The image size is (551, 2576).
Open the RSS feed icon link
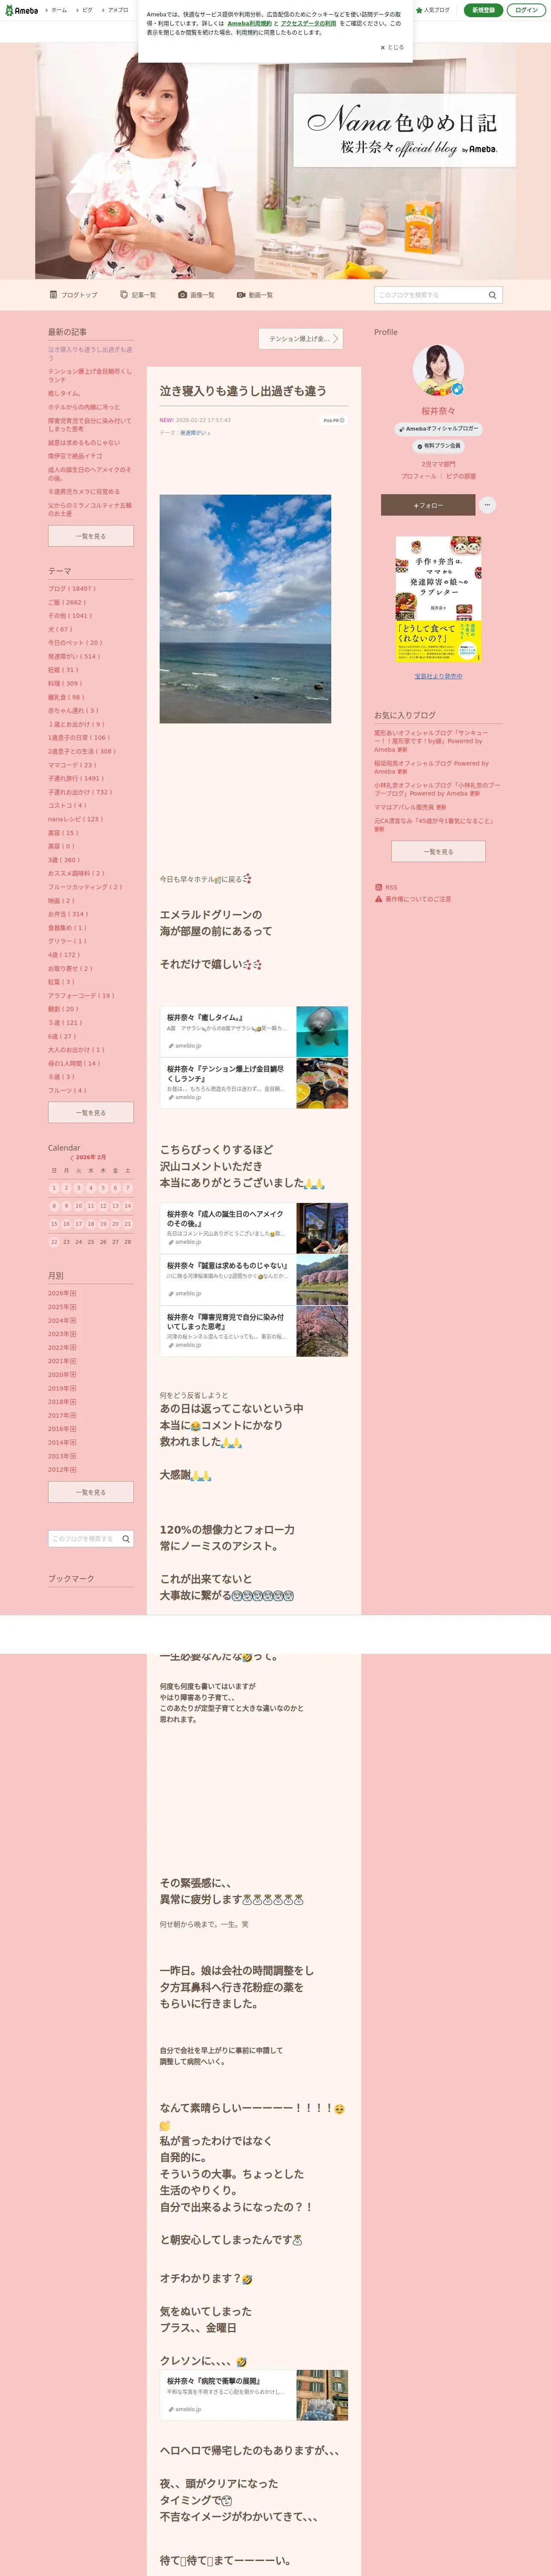click(386, 887)
